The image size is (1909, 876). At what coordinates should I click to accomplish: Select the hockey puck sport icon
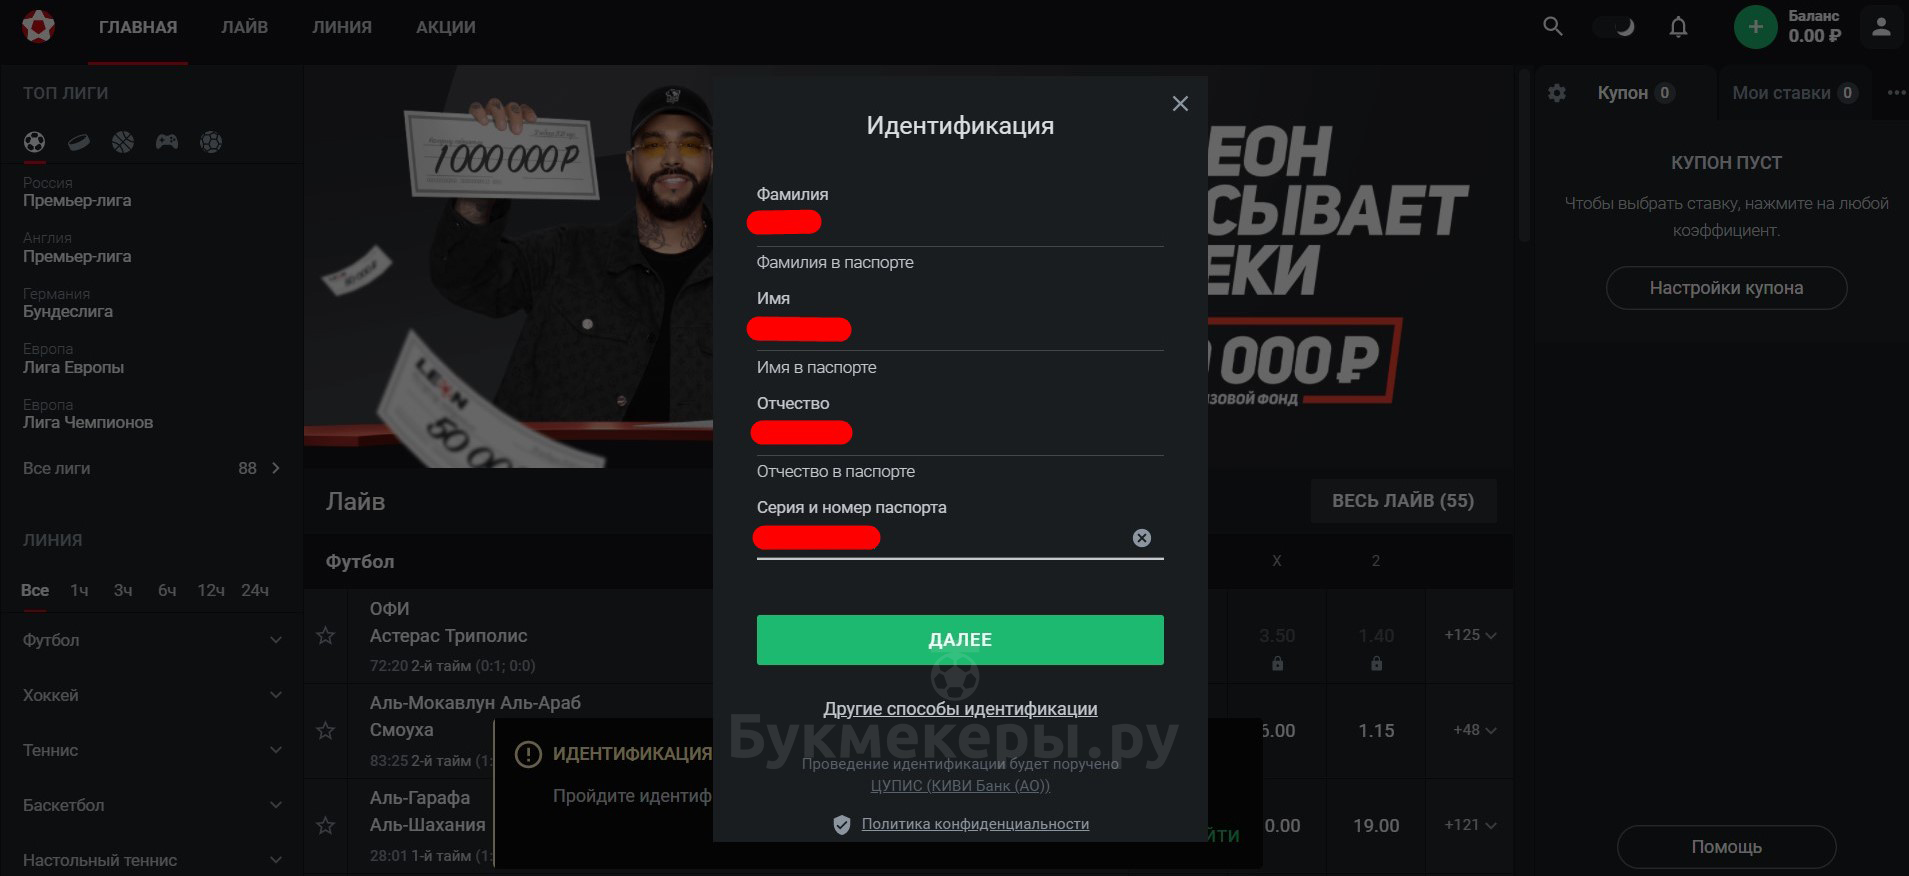point(78,142)
